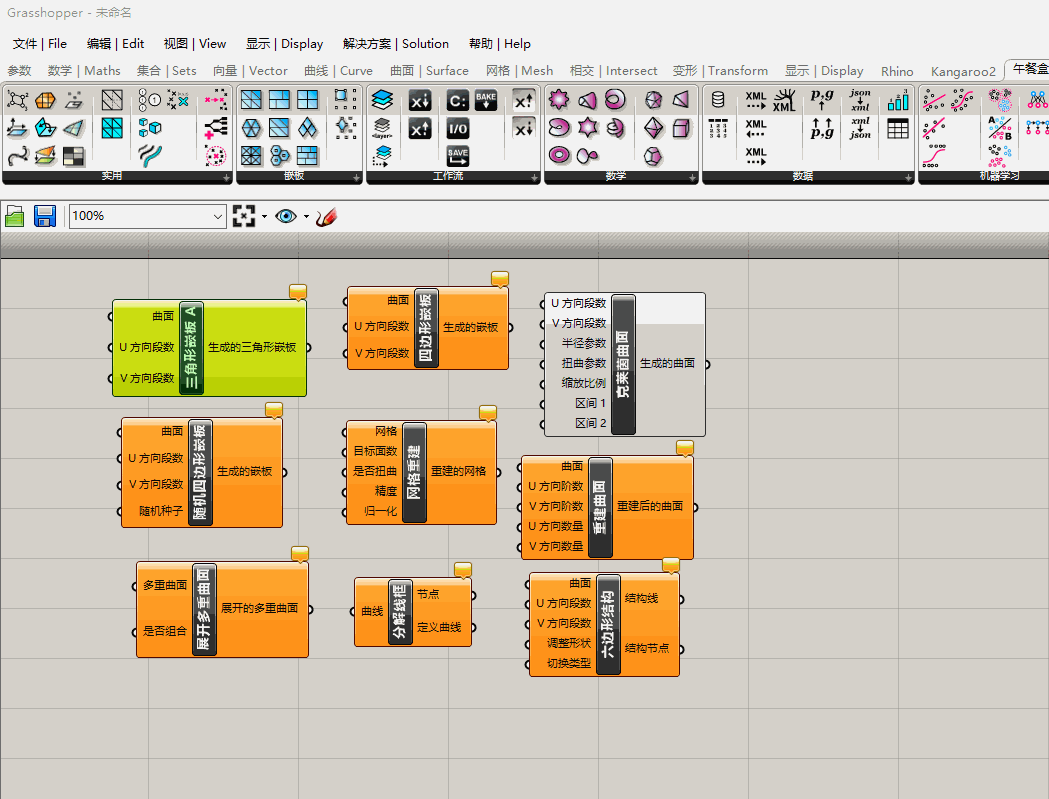Pick the brick pattern panel icon
The image size is (1049, 799).
[307, 156]
